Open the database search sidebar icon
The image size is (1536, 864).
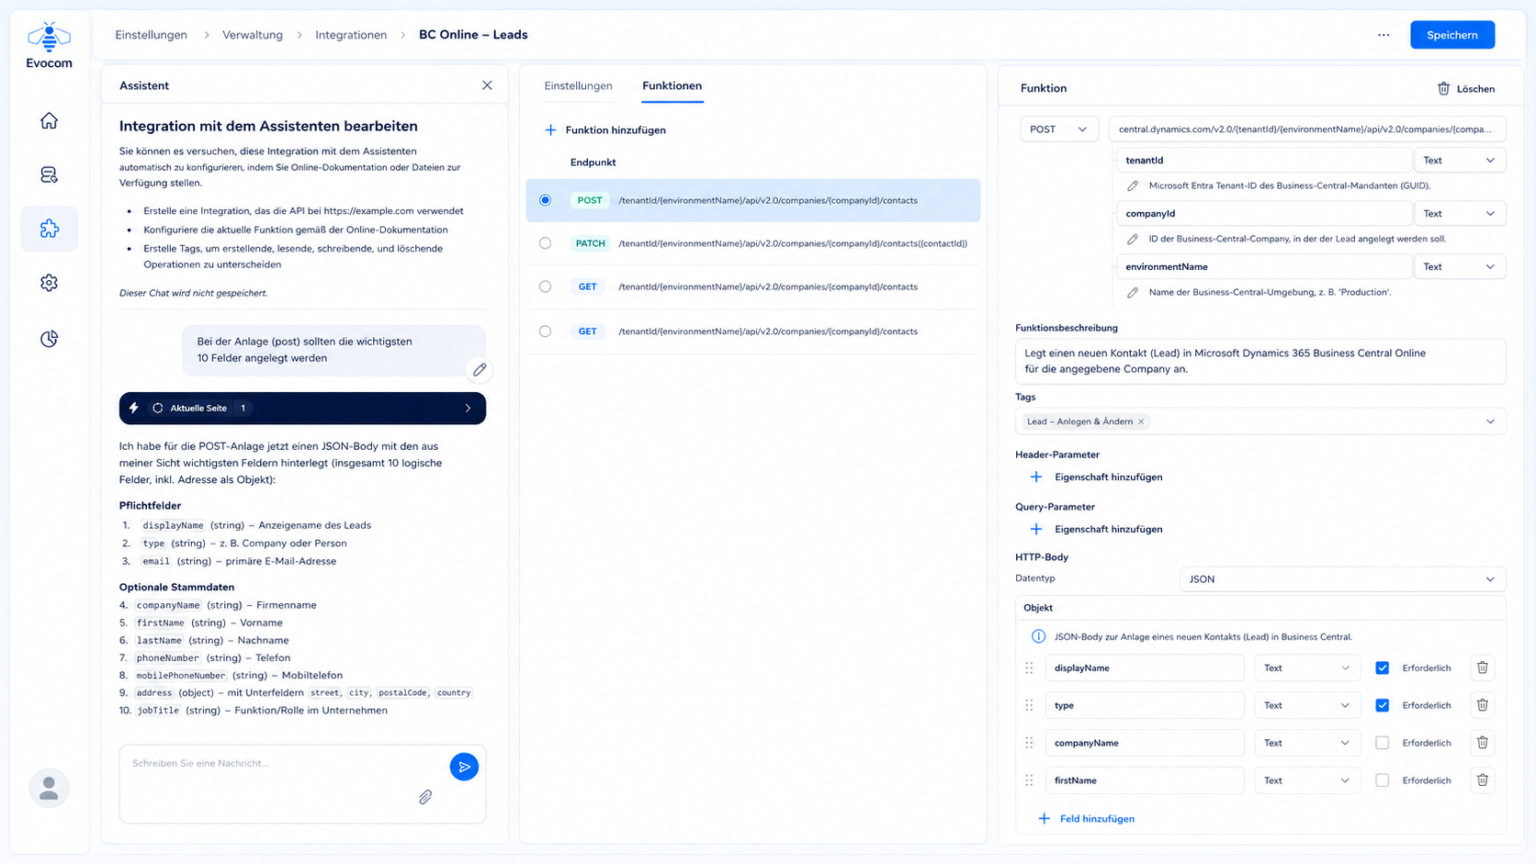(49, 175)
